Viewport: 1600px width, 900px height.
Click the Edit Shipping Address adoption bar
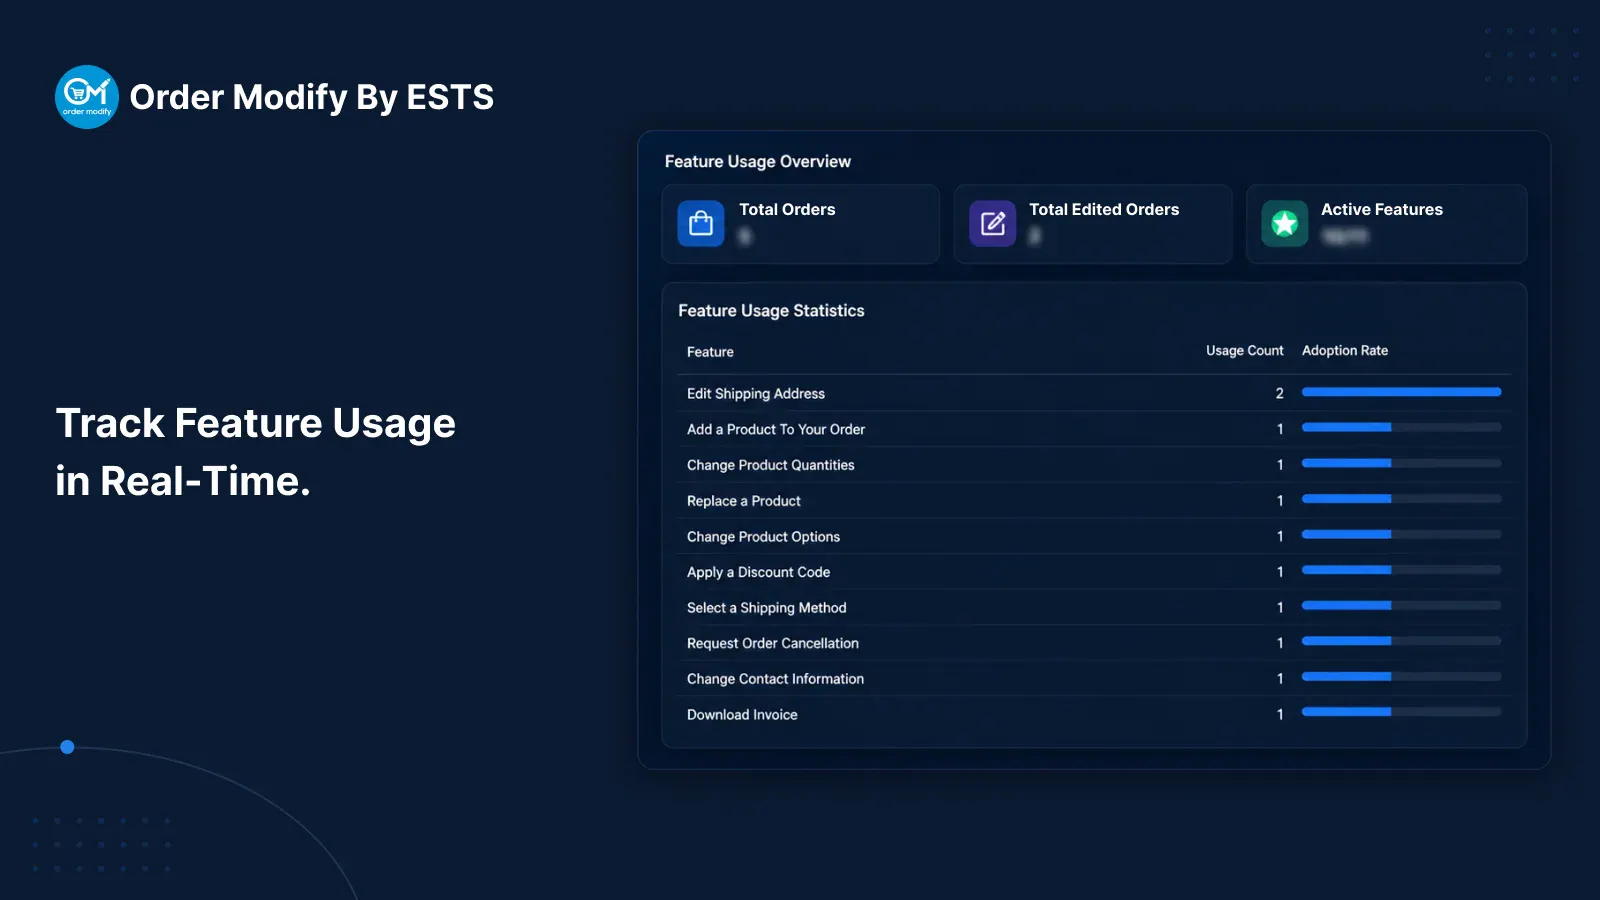click(1401, 392)
